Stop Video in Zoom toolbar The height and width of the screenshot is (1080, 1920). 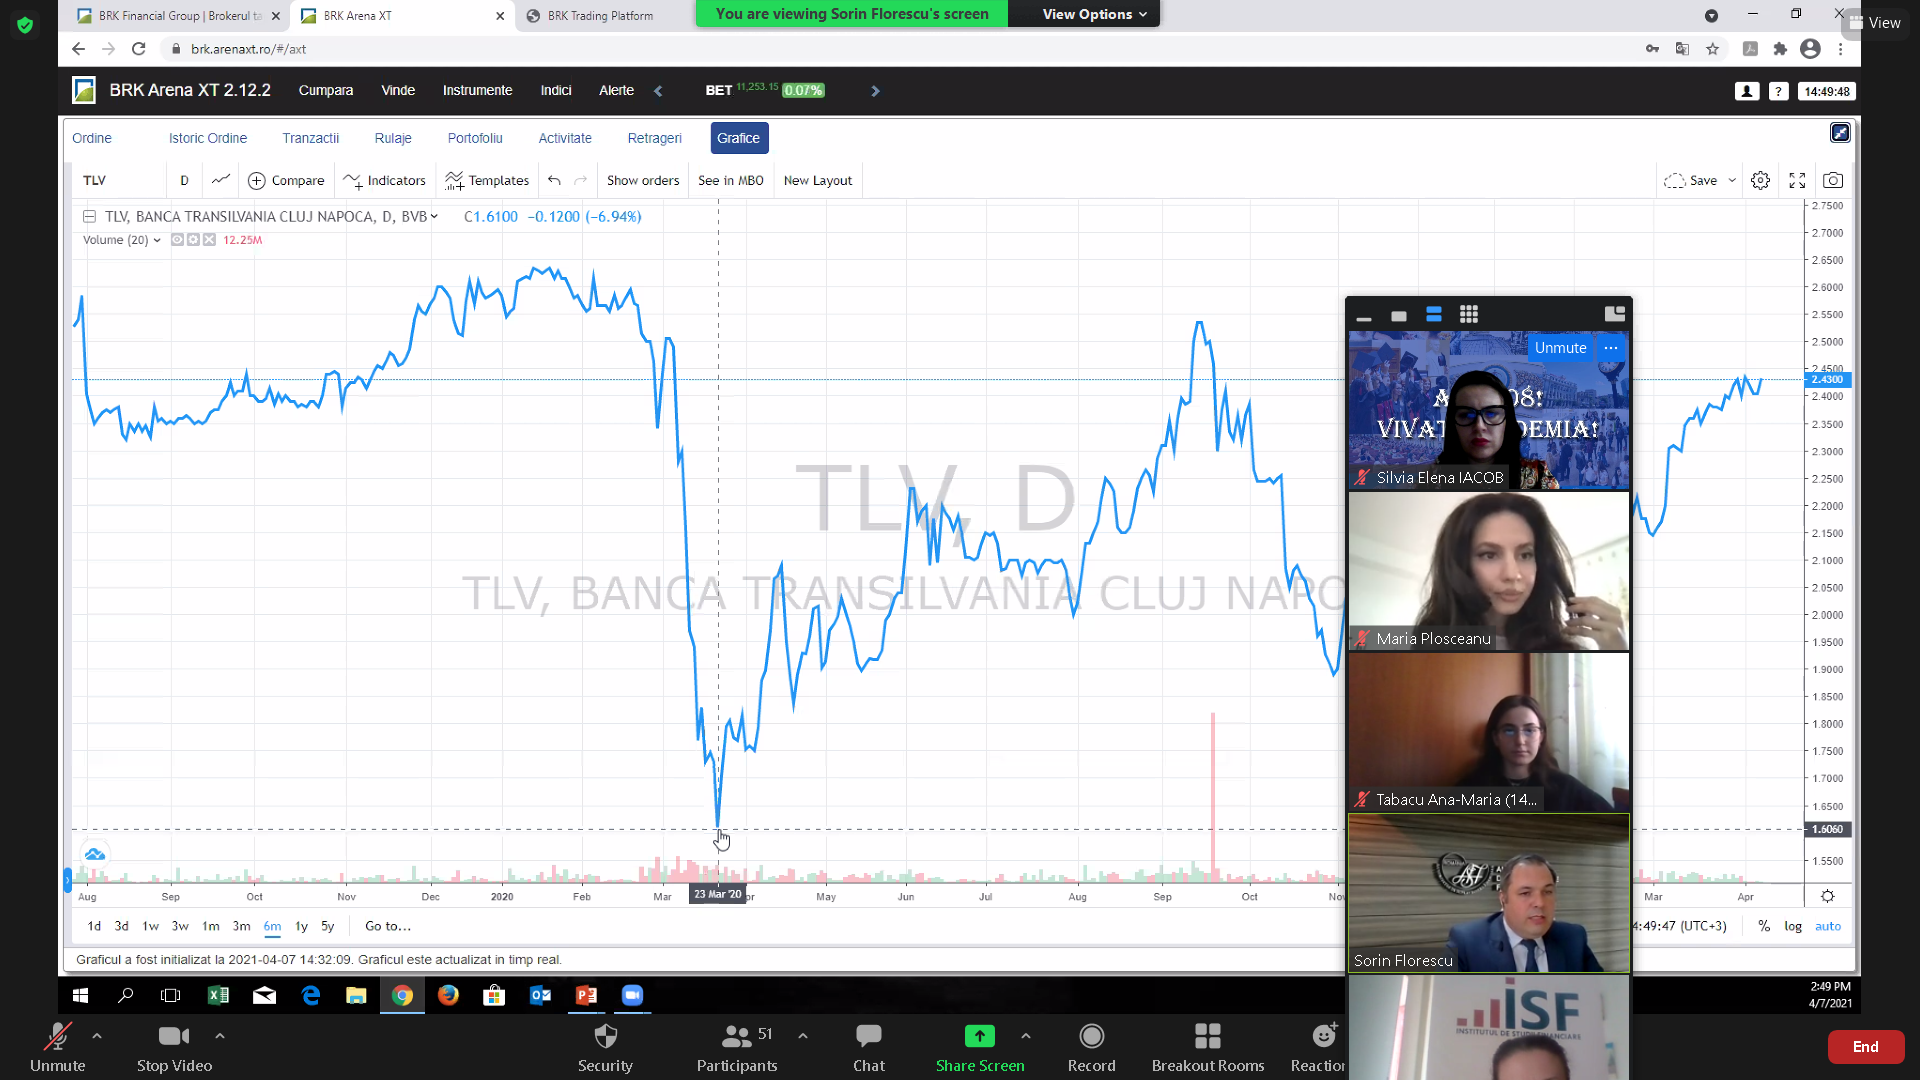[x=174, y=1047]
